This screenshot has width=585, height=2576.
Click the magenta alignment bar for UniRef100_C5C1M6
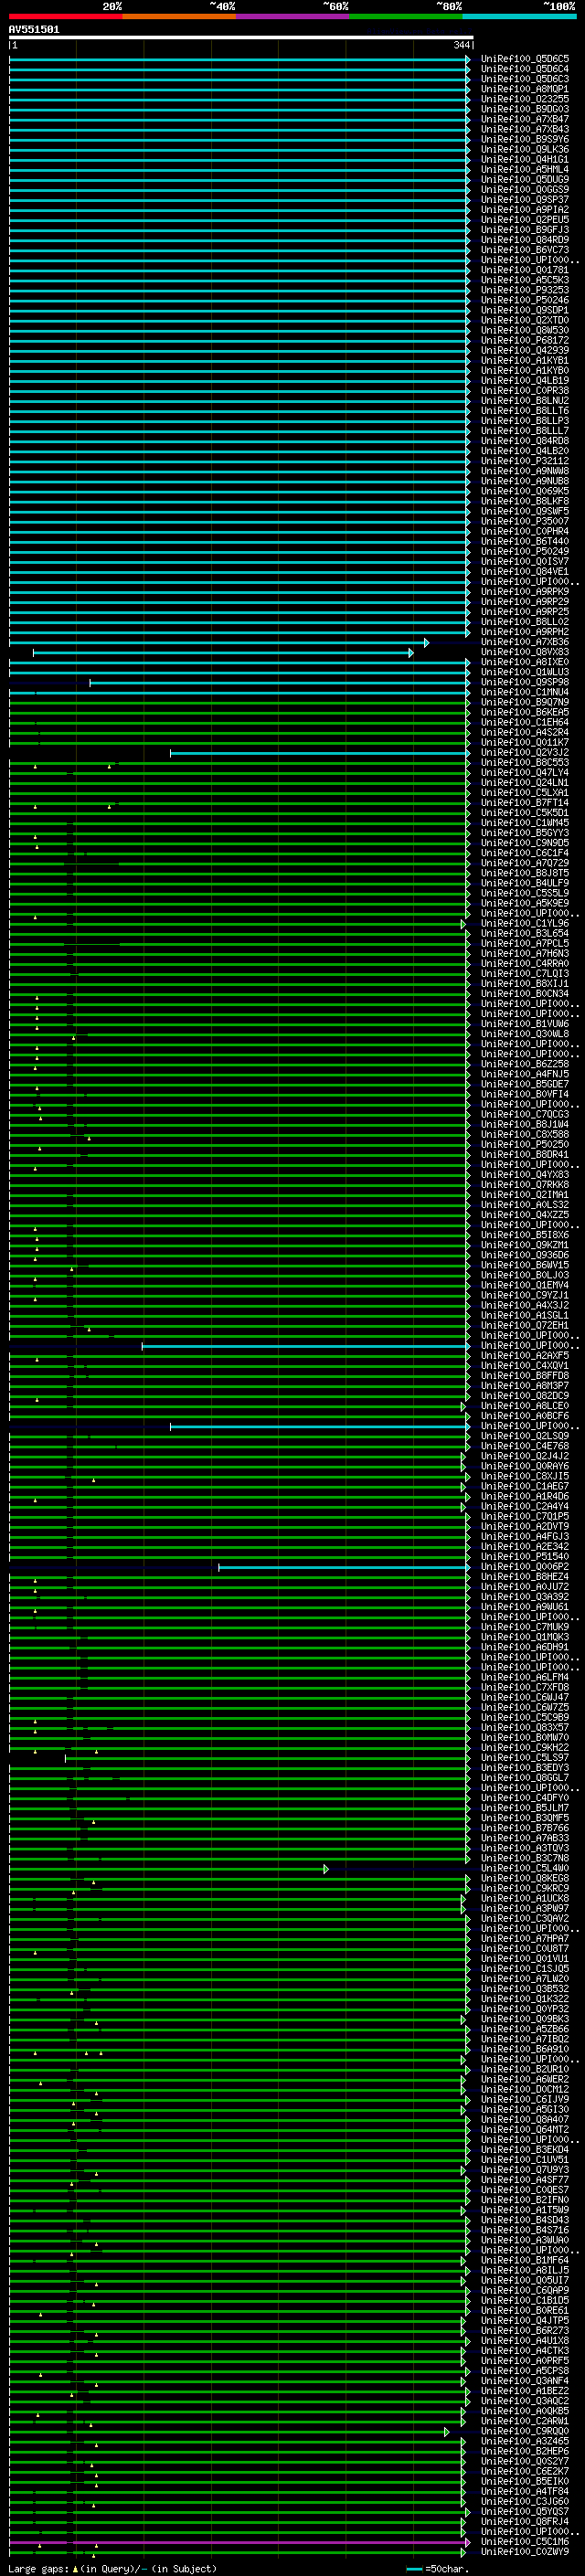coord(239,2541)
